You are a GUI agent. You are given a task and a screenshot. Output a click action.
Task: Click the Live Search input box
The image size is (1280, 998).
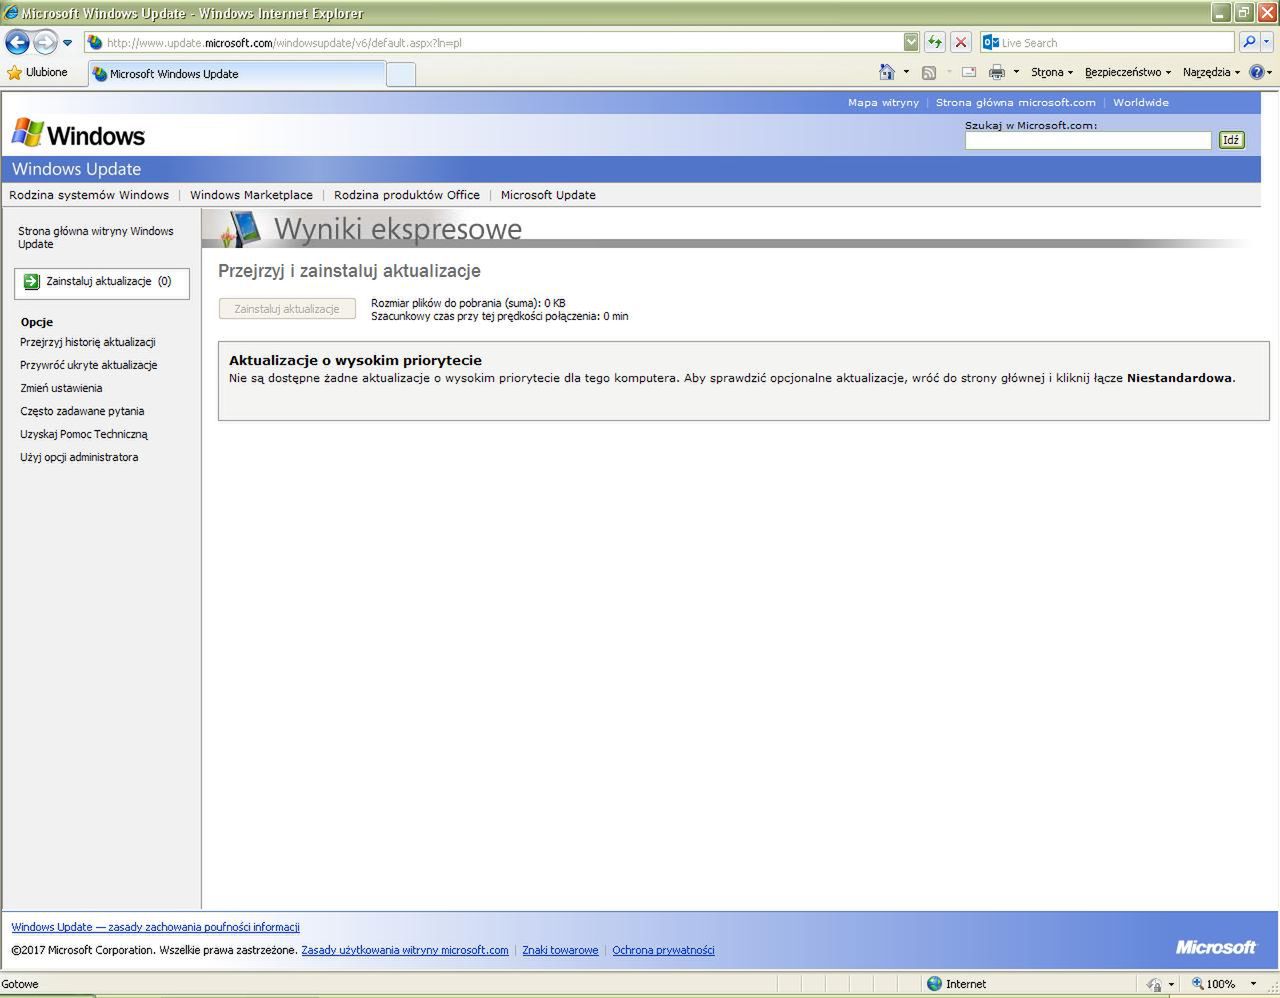click(x=1117, y=42)
